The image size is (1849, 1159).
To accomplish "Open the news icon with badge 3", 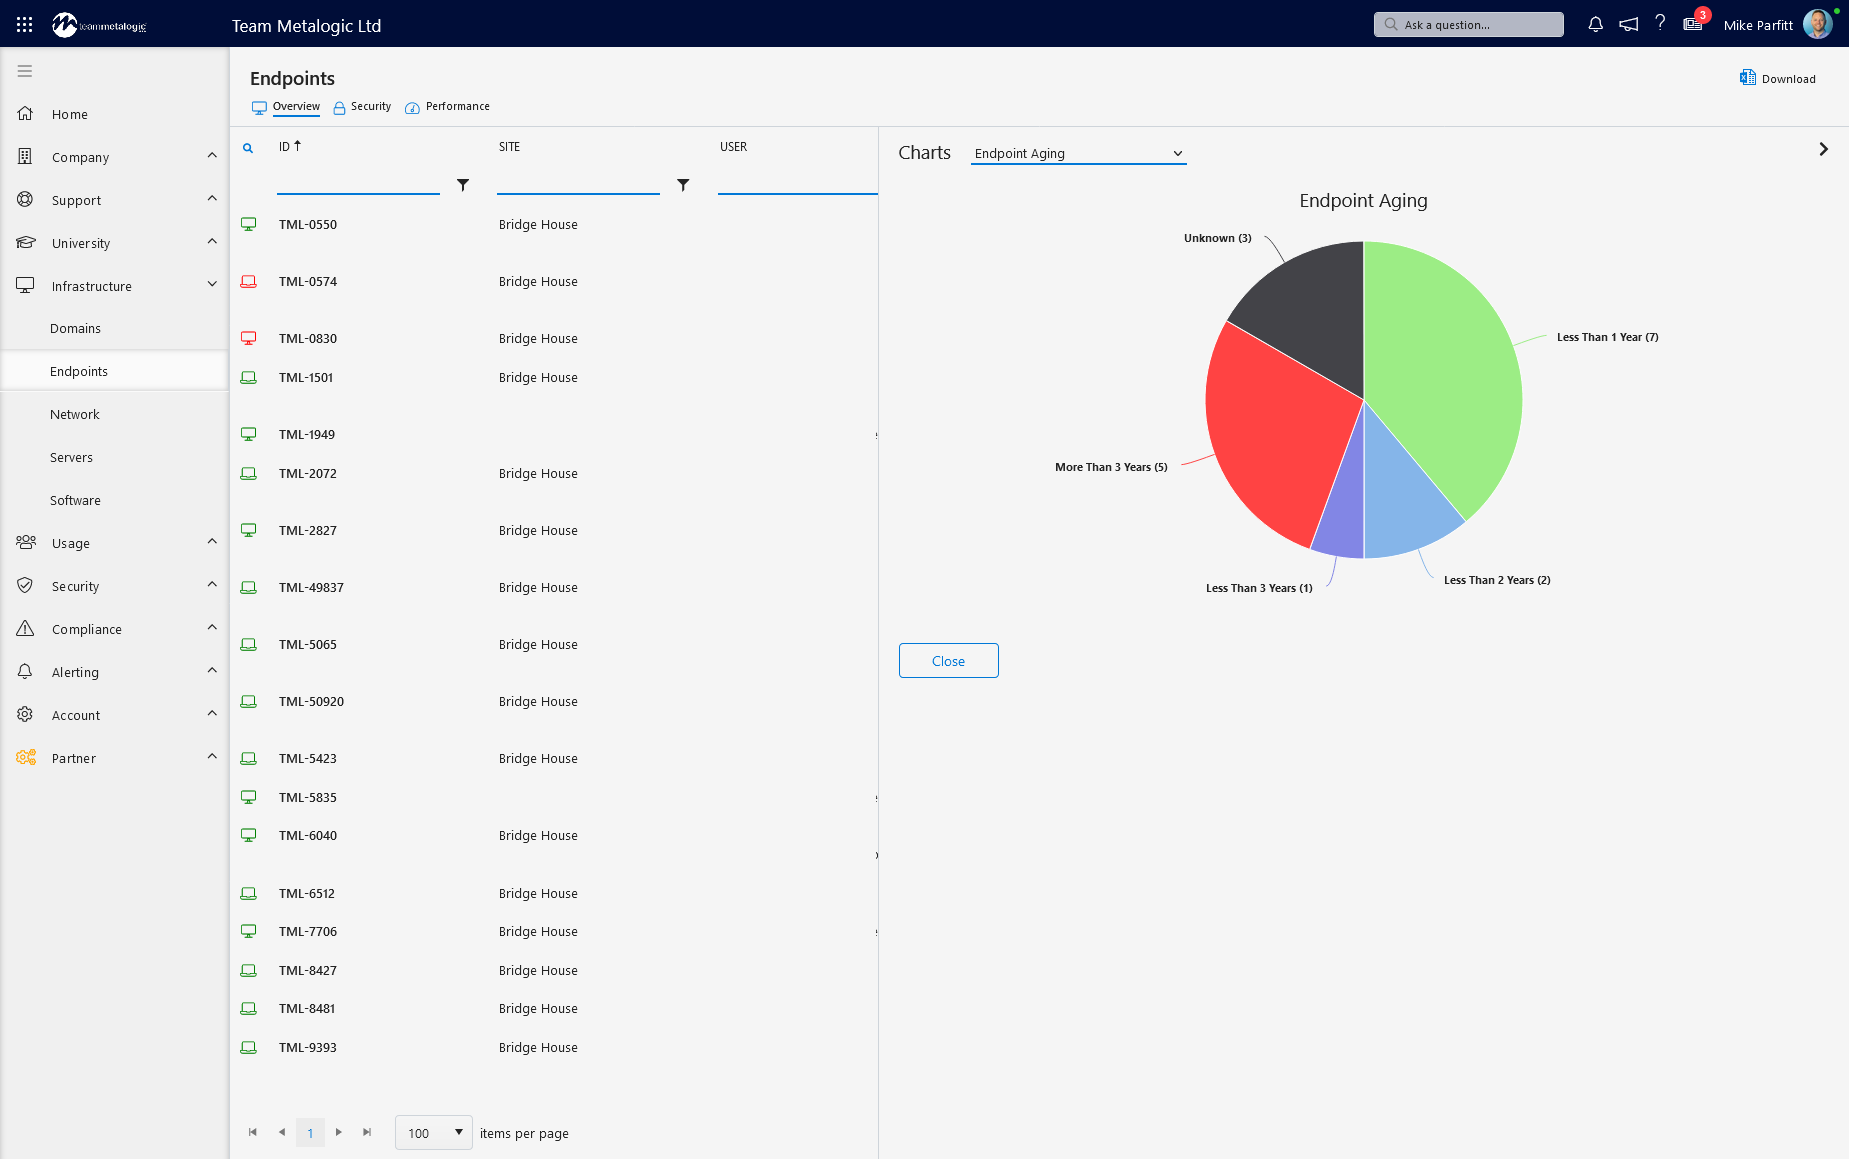I will click(1693, 24).
